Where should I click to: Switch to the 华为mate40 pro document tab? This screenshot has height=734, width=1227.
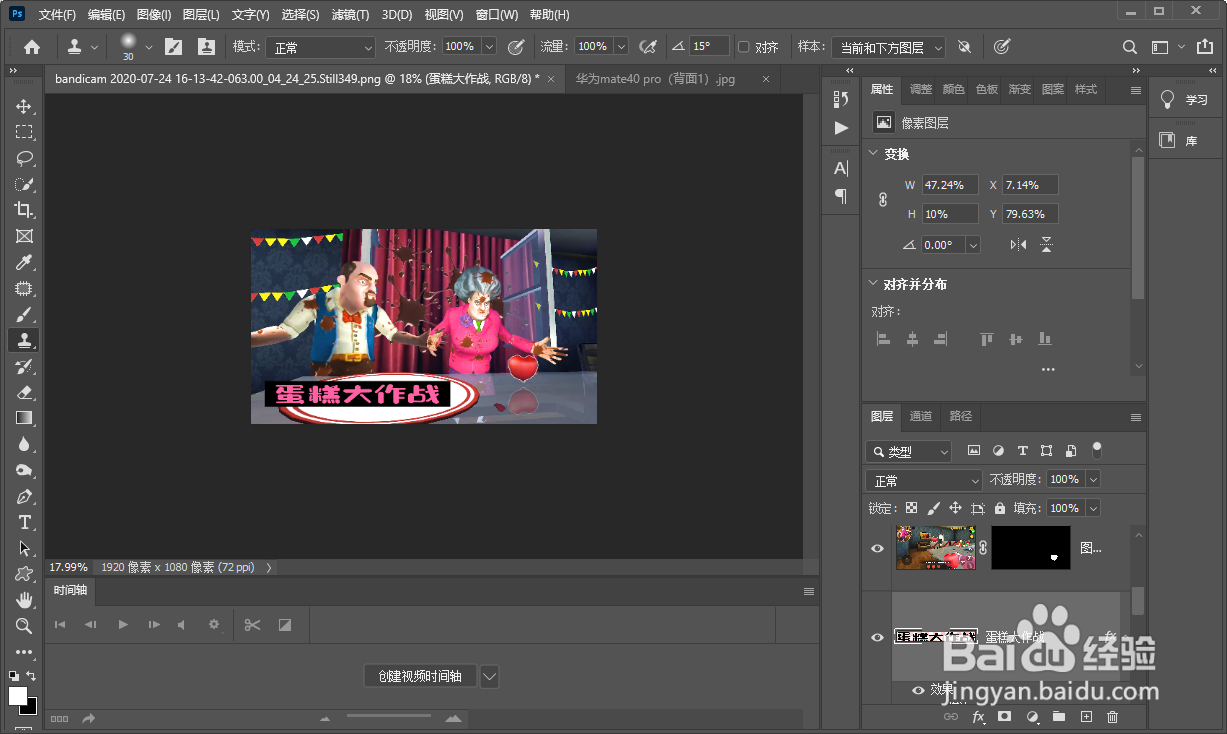(655, 79)
